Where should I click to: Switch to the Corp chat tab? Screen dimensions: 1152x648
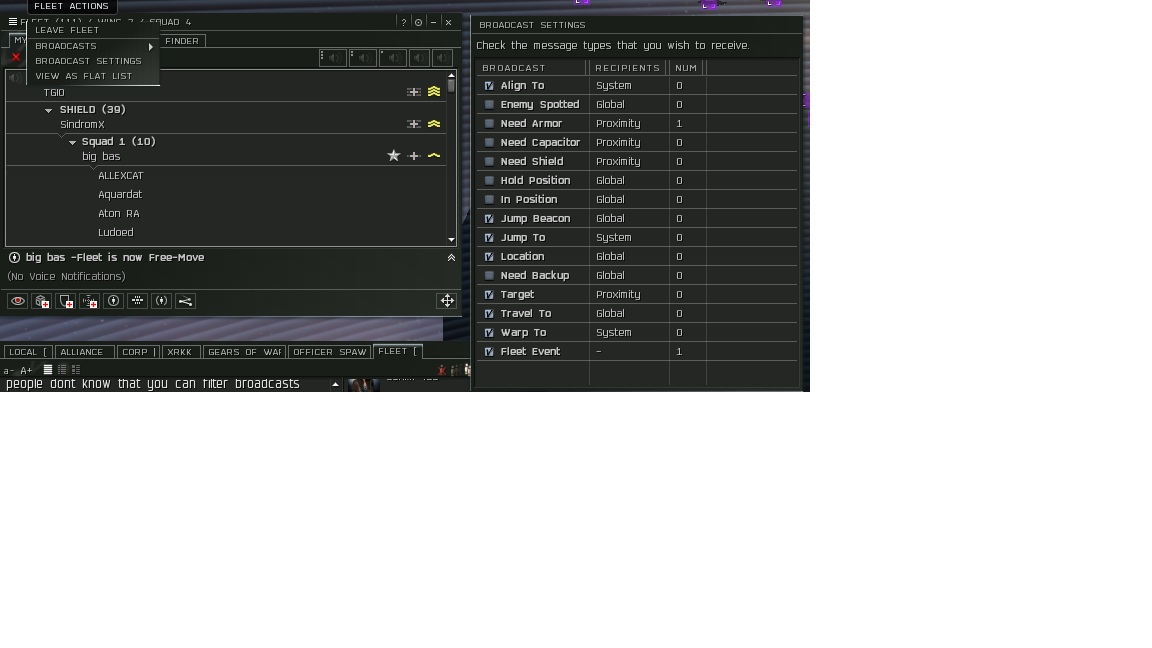pos(137,352)
